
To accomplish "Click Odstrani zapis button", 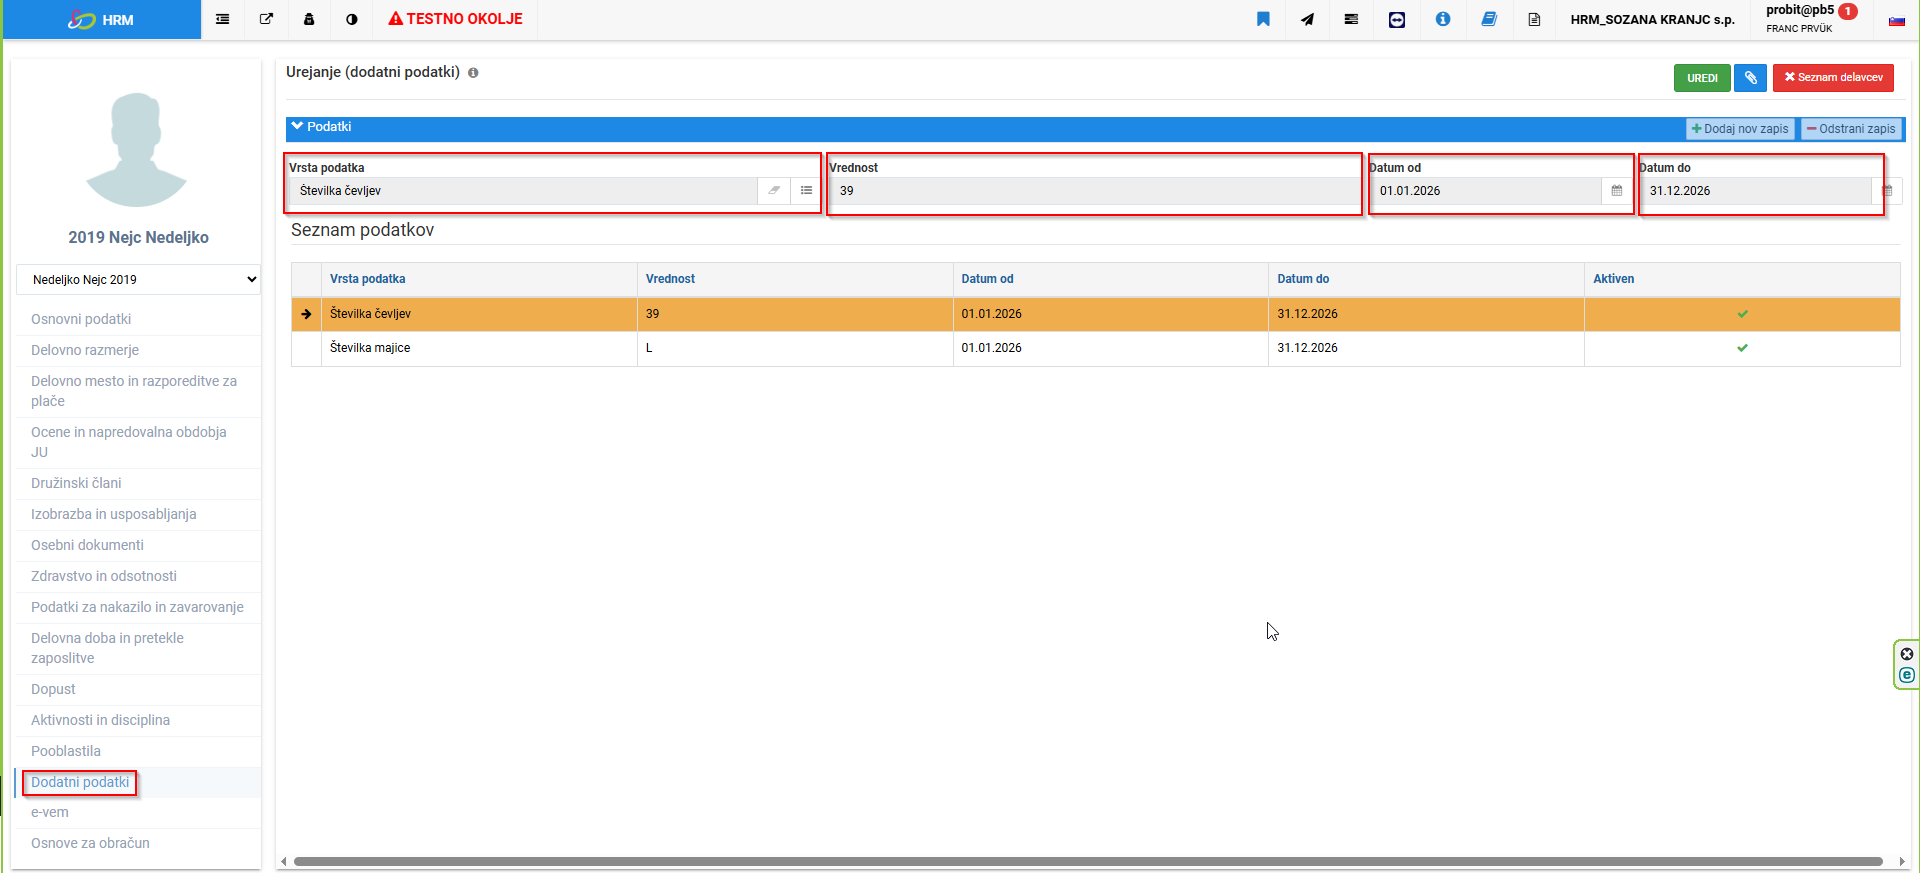I will (1851, 129).
